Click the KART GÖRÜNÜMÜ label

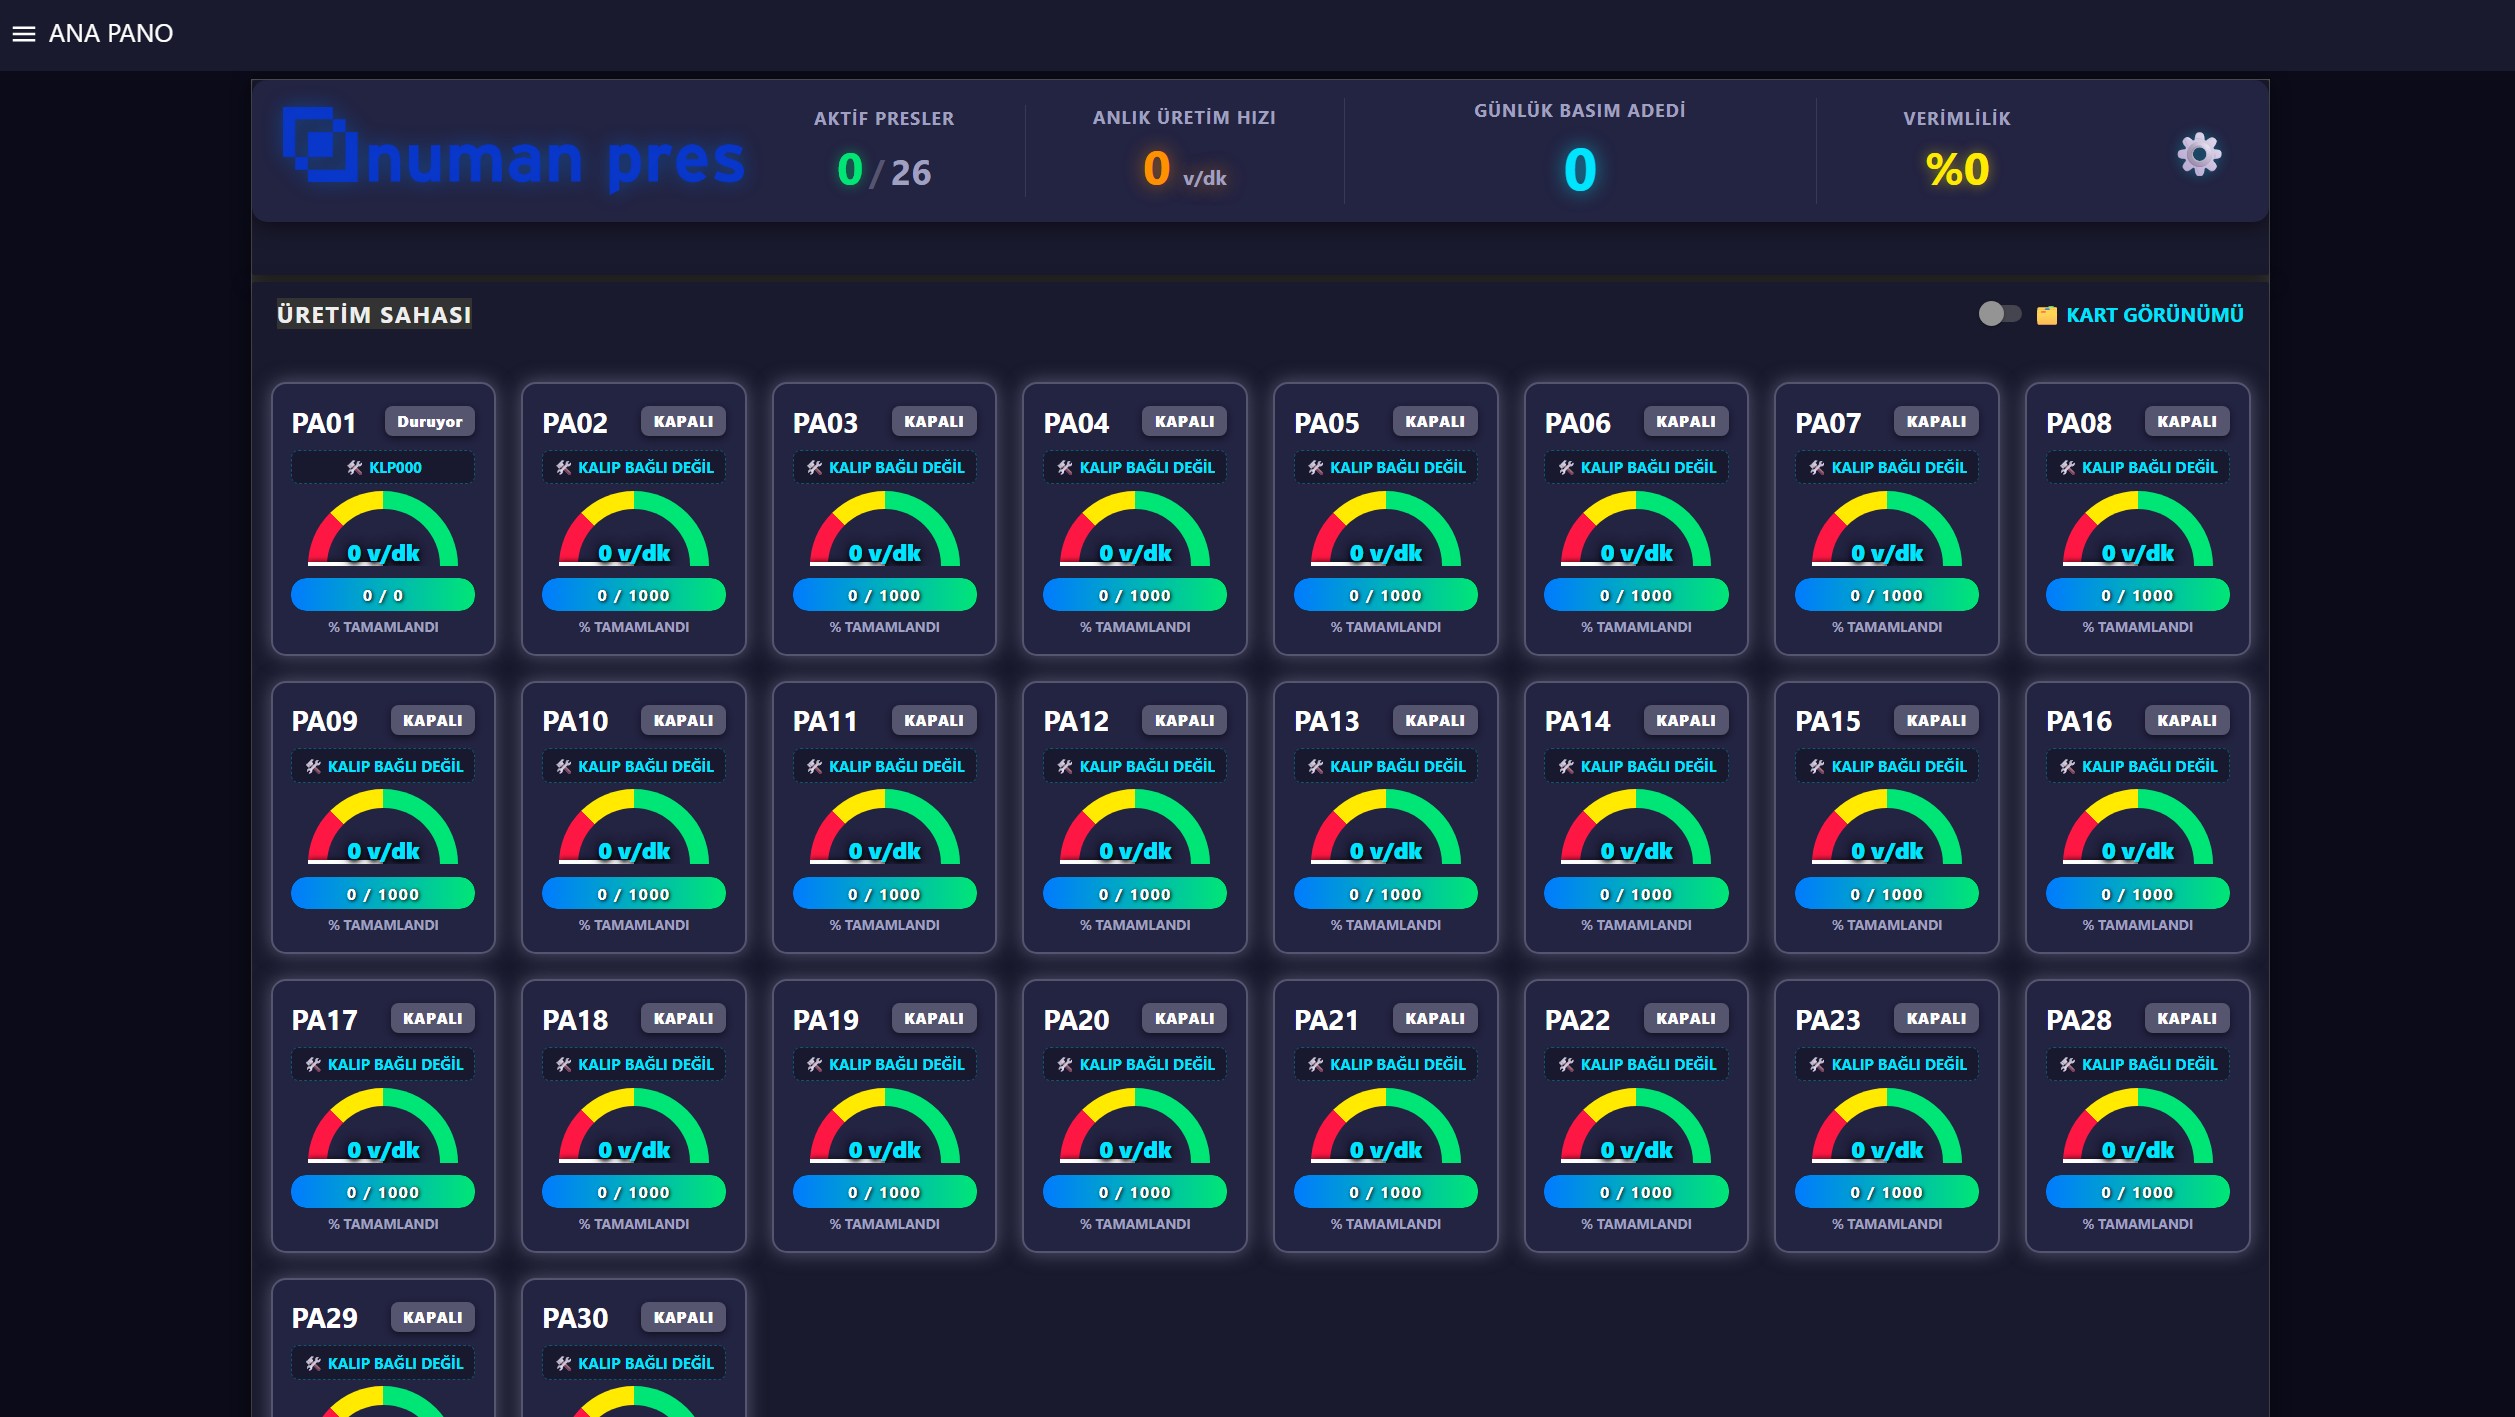coord(2154,315)
